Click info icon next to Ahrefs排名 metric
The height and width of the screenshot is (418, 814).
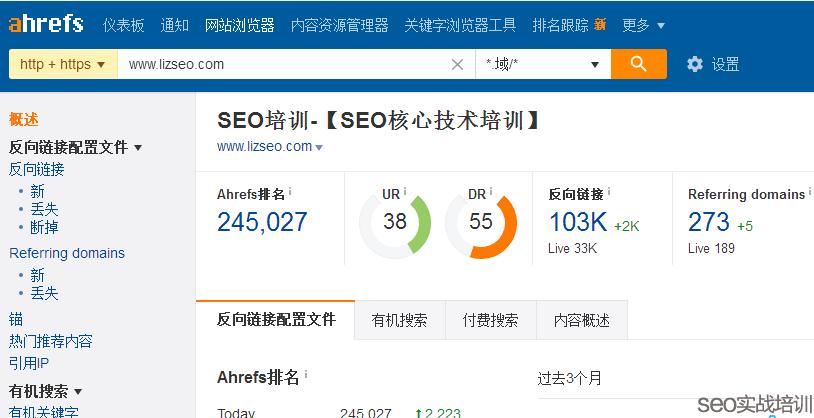(290, 192)
